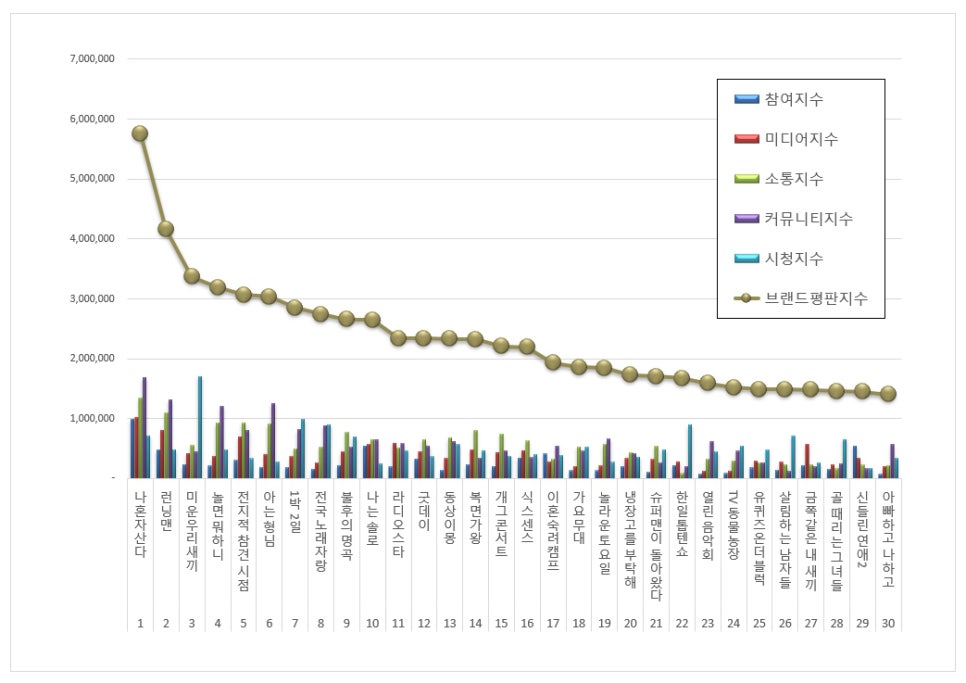Click the red 미디어지수 legend swatch
This screenshot has width=966, height=683.
click(746, 139)
